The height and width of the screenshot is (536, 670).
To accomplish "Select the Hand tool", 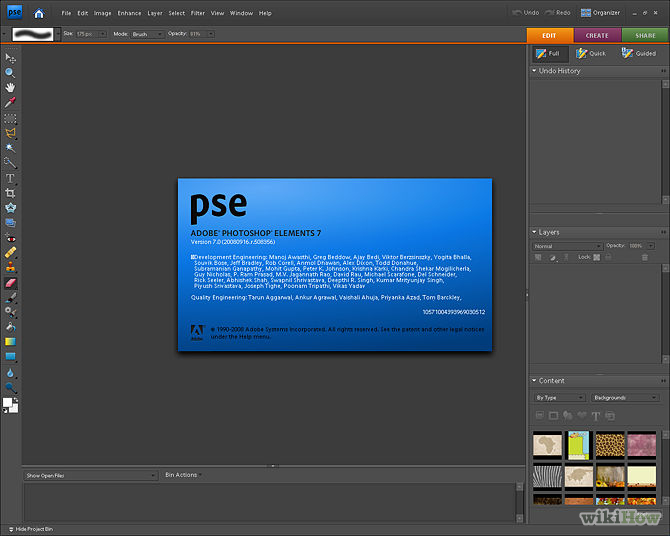I will 10,88.
